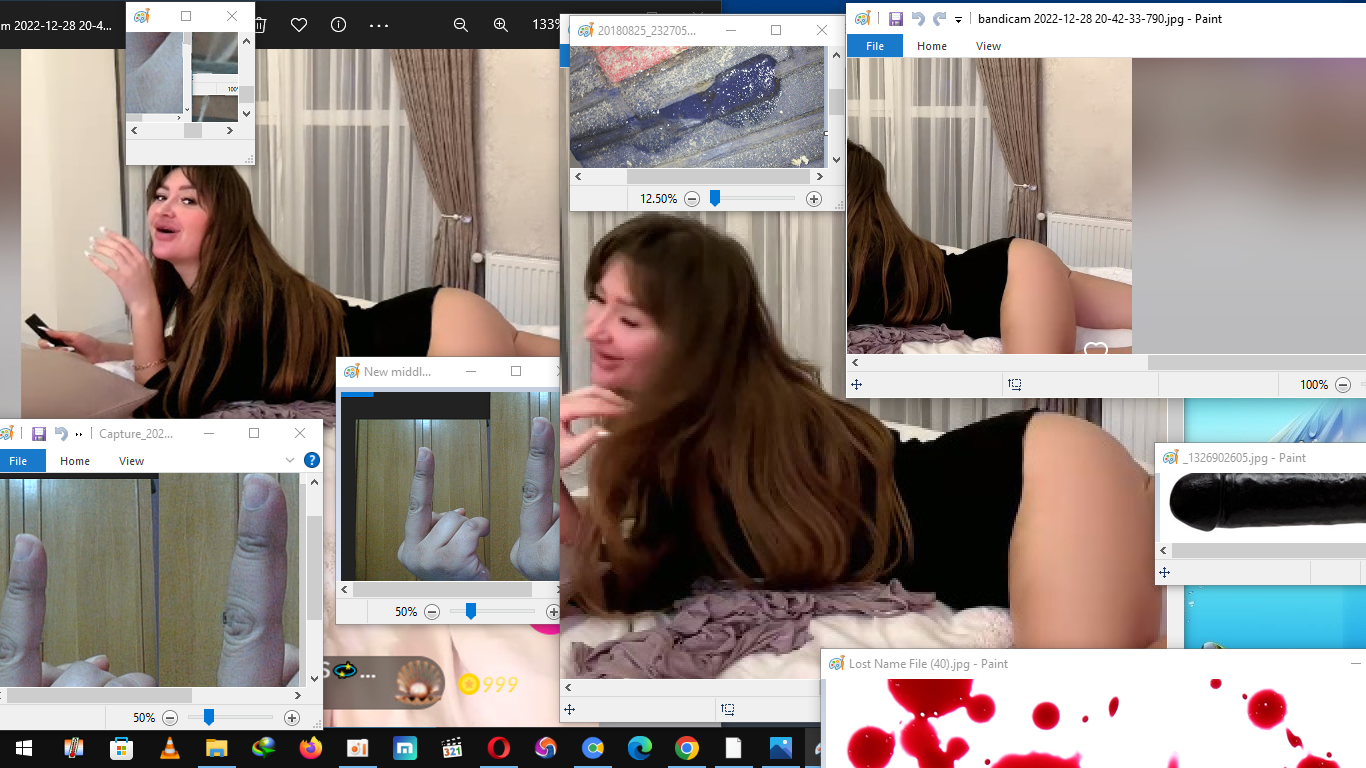Click zoom plus button in Capture Paint window
Viewport: 1366px width, 768px height.
[292, 717]
